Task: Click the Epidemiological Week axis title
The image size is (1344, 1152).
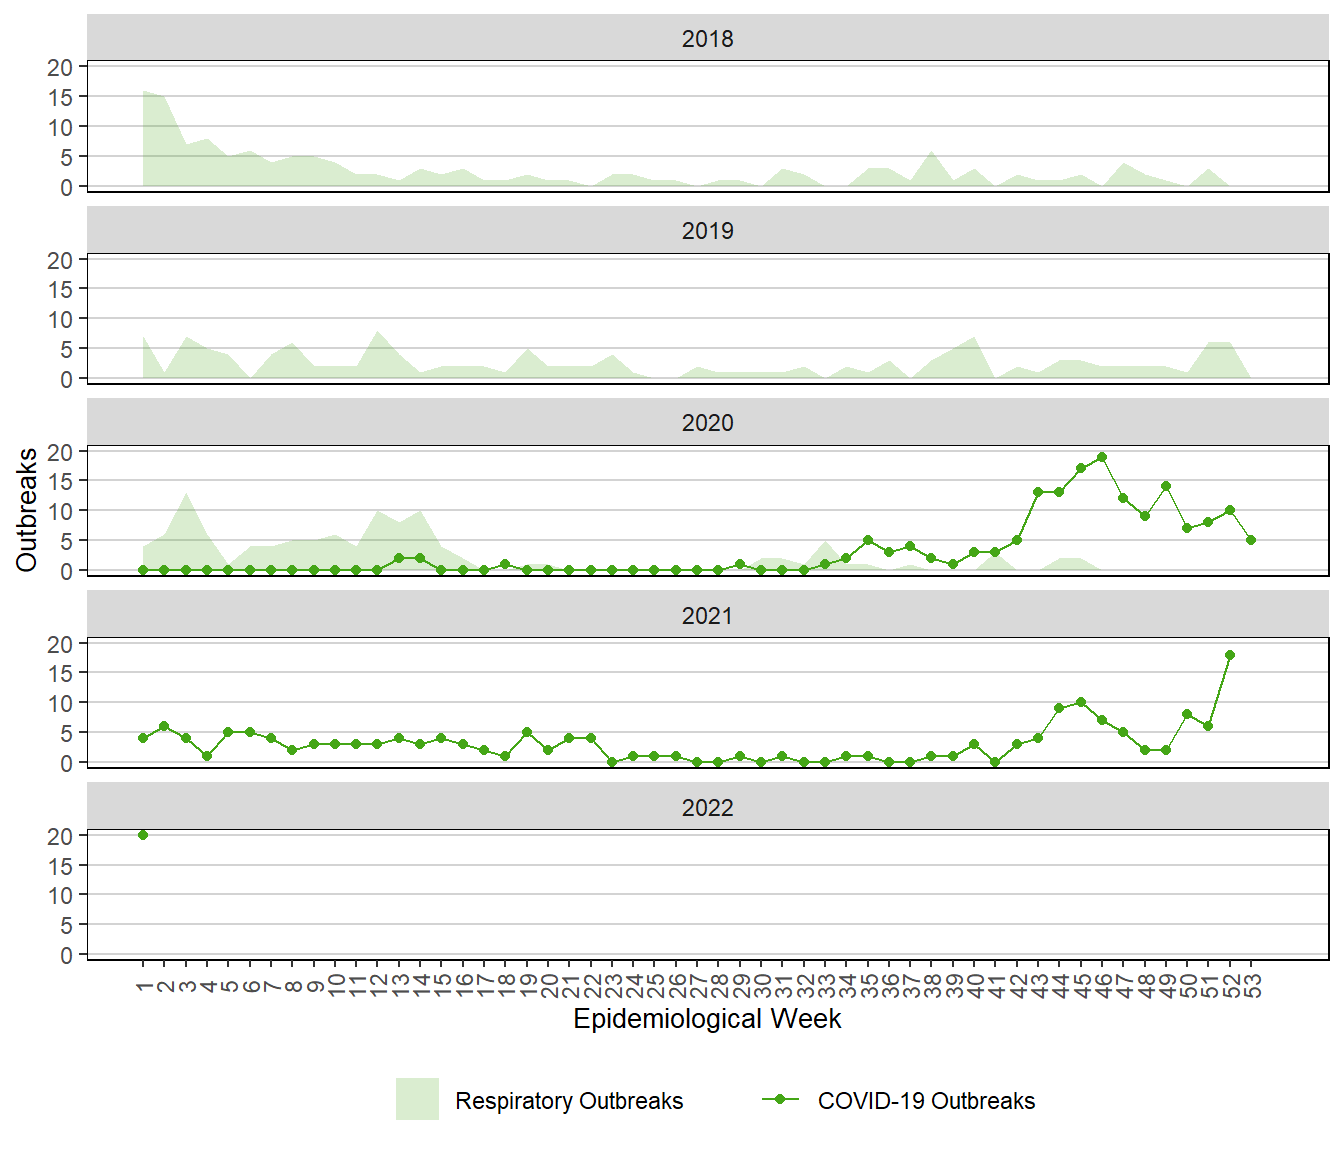Action: pyautogui.click(x=707, y=1019)
